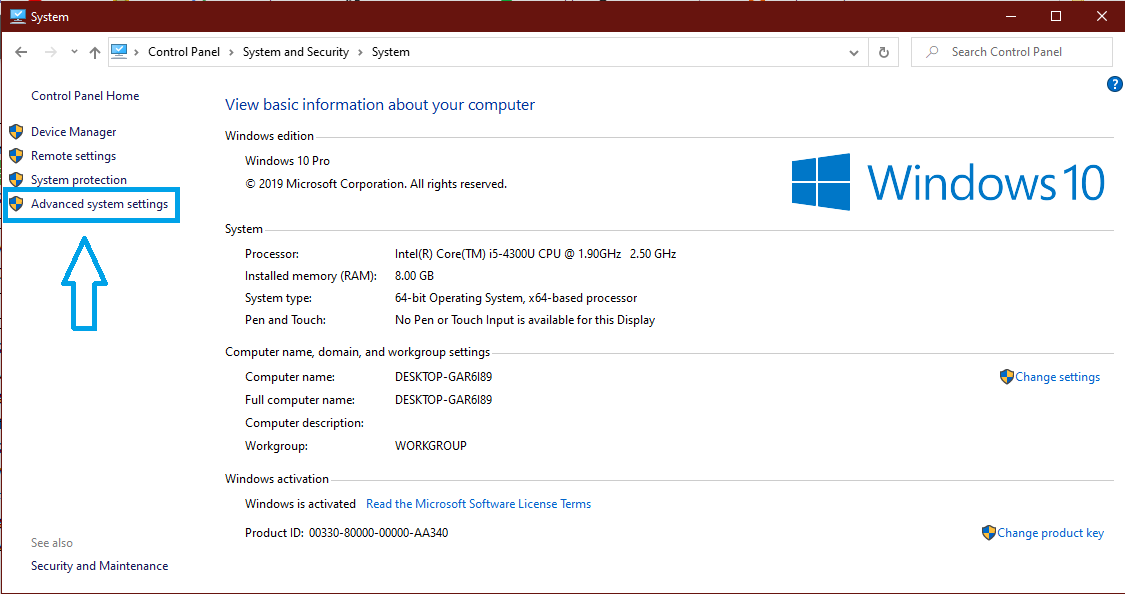Click the Windows 10 Pro edition text

[287, 161]
